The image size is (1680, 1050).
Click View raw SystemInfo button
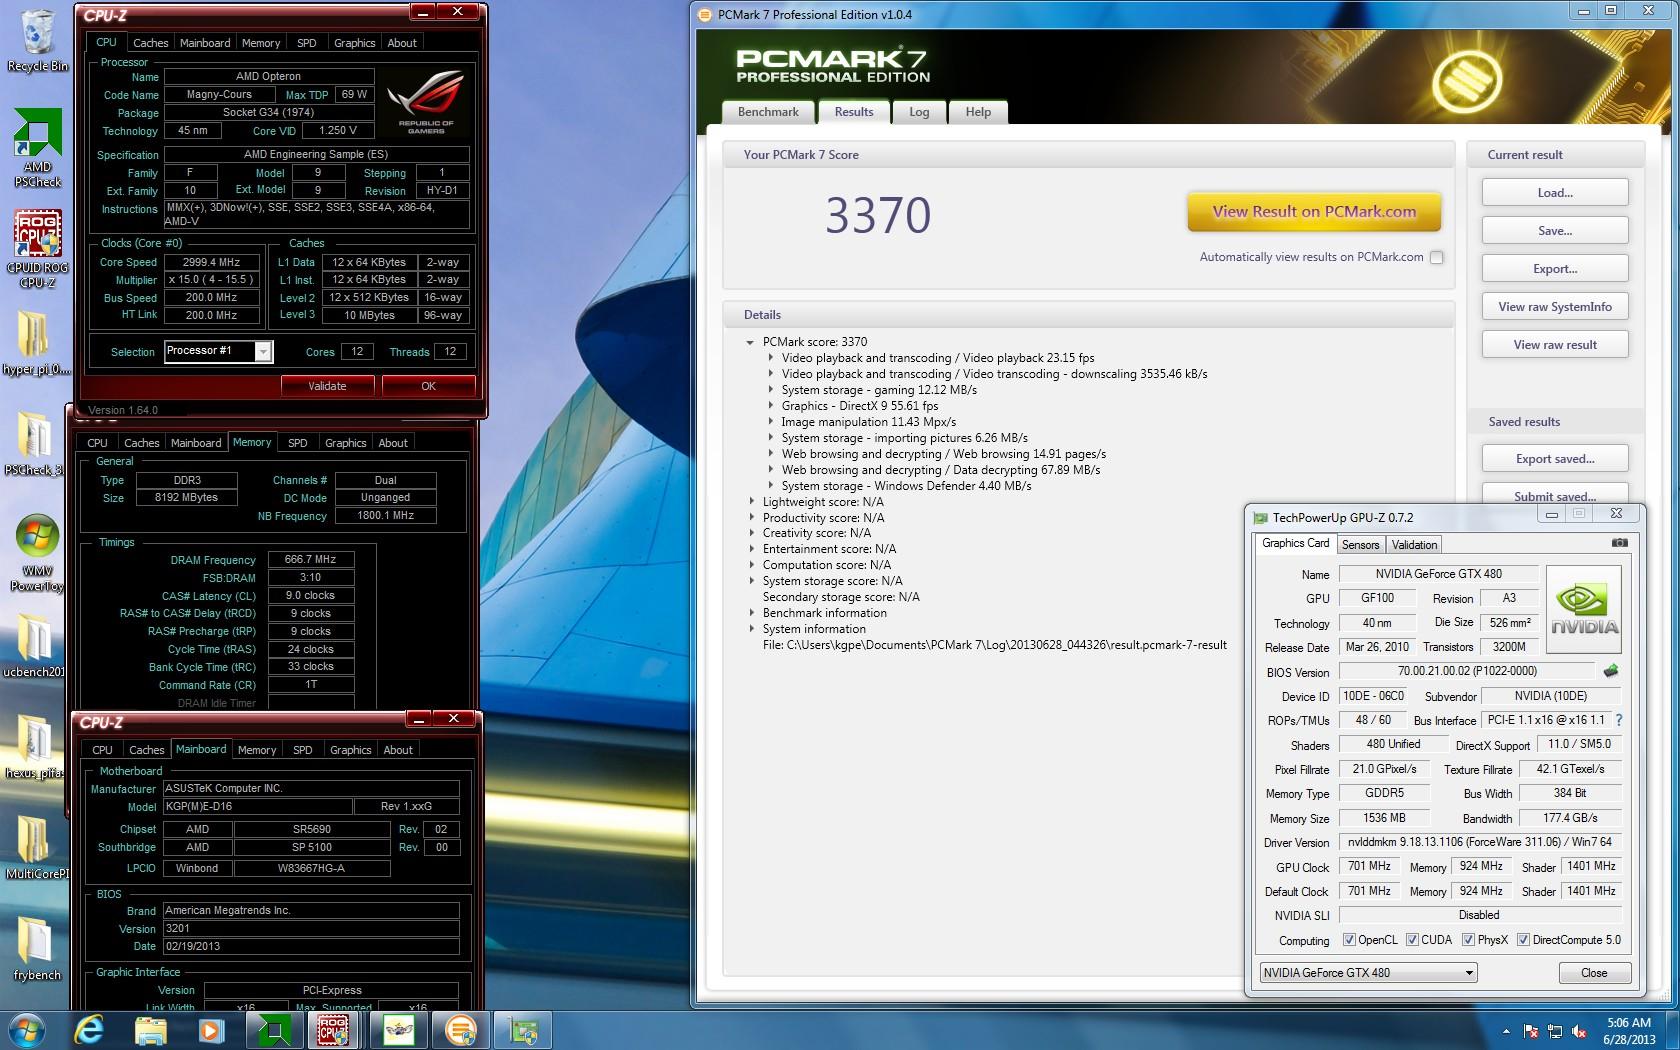click(x=1555, y=307)
